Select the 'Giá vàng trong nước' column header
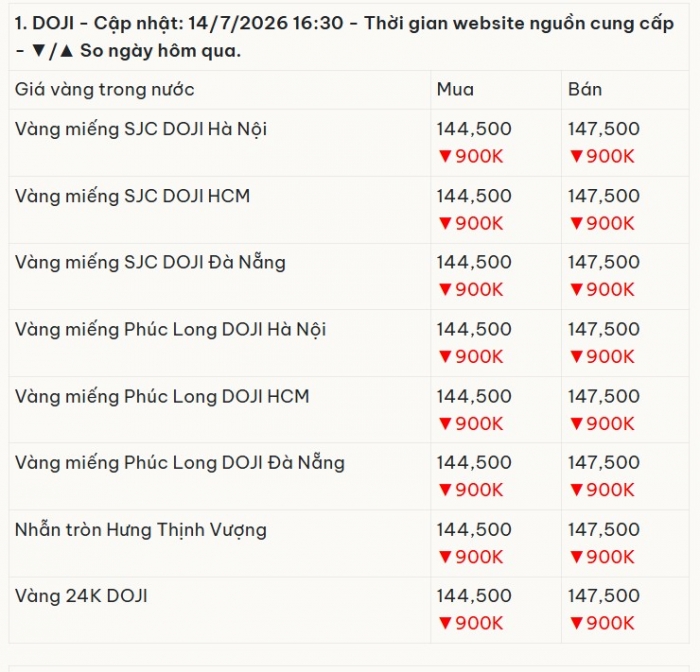The width and height of the screenshot is (700, 672). (104, 90)
